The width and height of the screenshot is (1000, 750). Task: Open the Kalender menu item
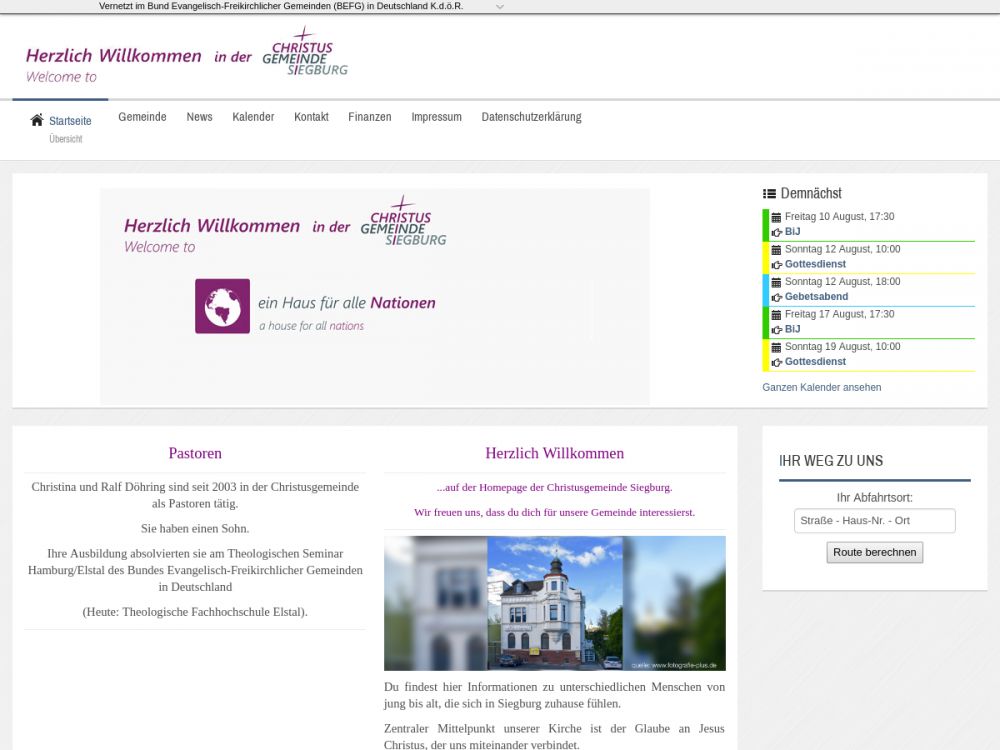[x=253, y=117]
